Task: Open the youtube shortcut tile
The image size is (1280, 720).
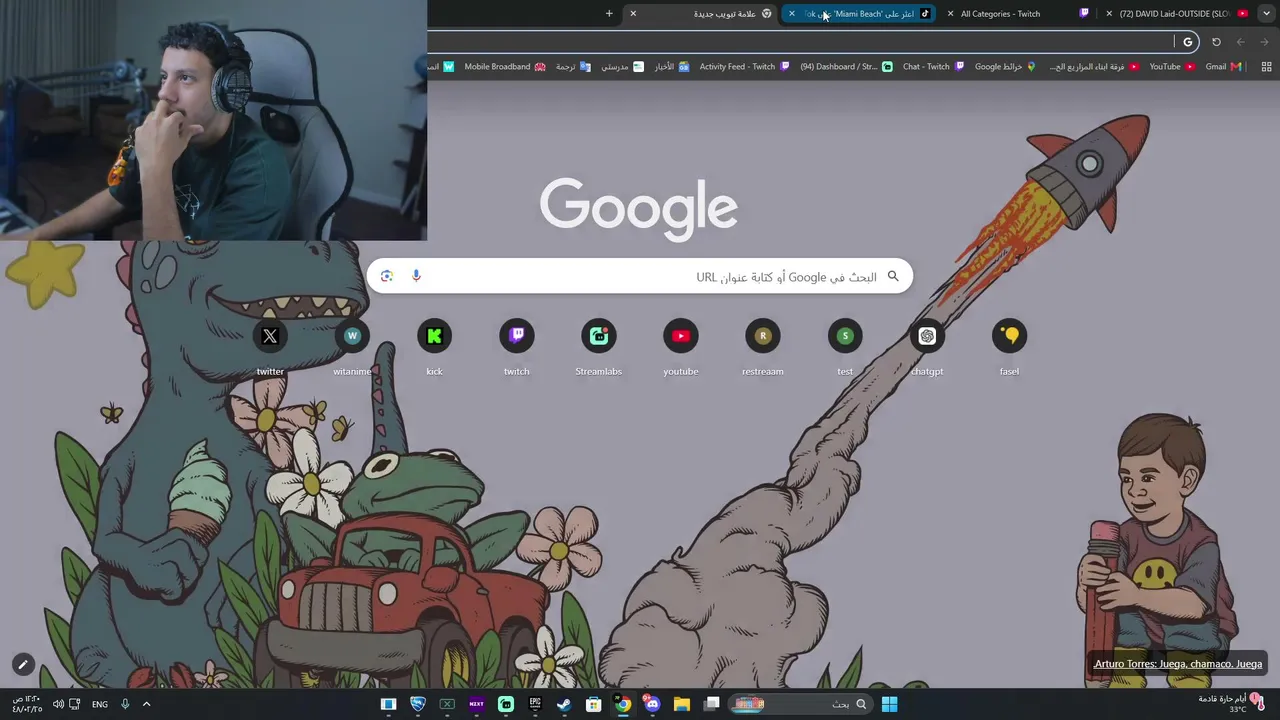Action: [x=681, y=348]
